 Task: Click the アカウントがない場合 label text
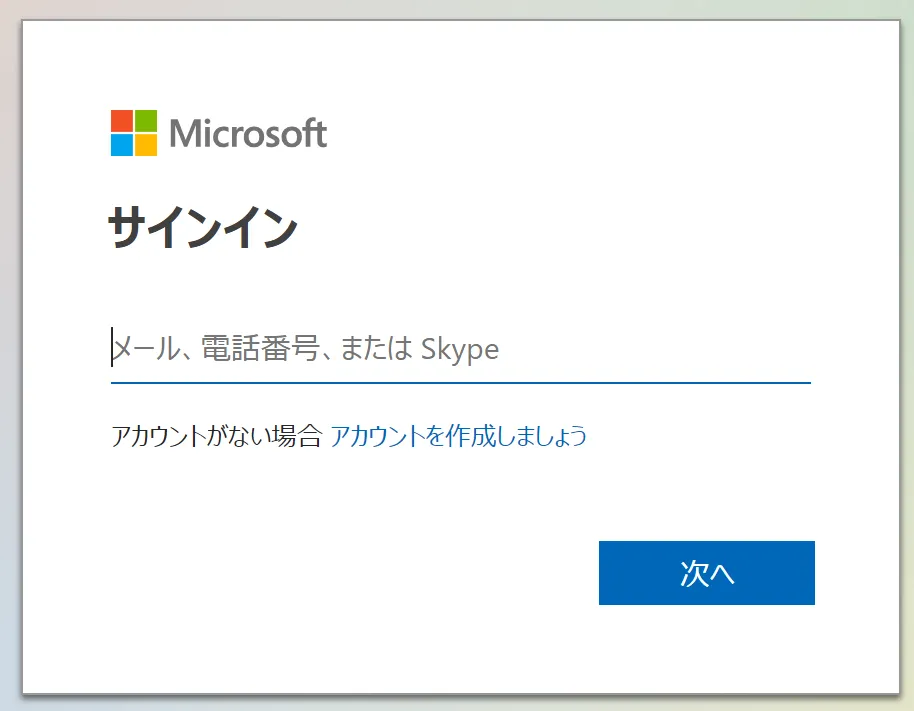coord(216,436)
